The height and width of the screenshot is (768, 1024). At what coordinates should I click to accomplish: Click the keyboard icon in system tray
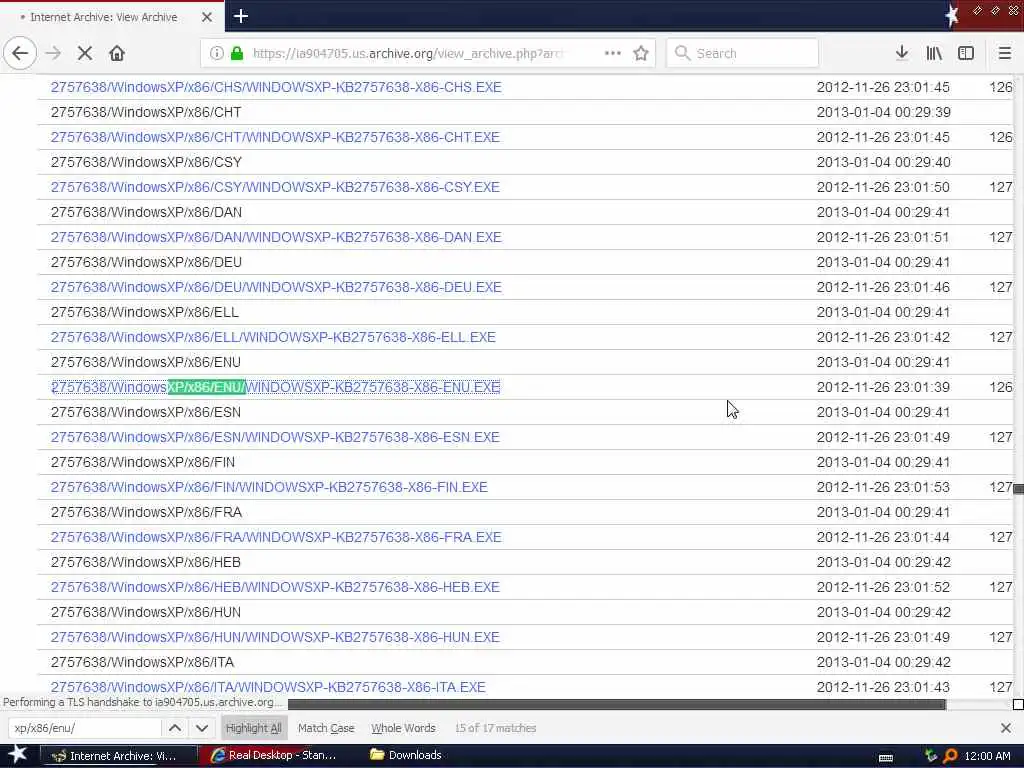(x=886, y=757)
